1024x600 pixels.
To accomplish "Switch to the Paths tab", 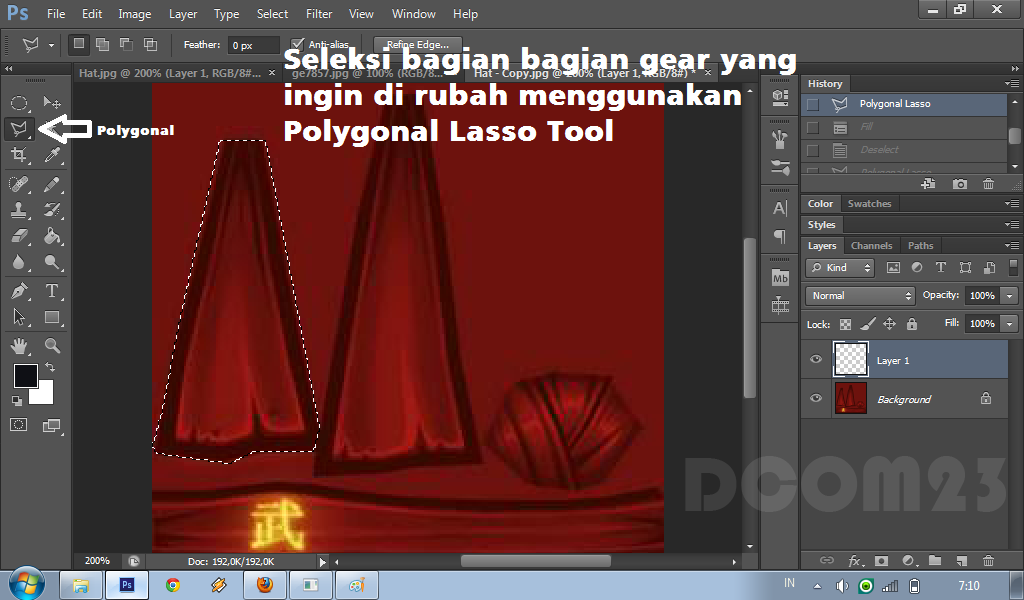I will 920,245.
